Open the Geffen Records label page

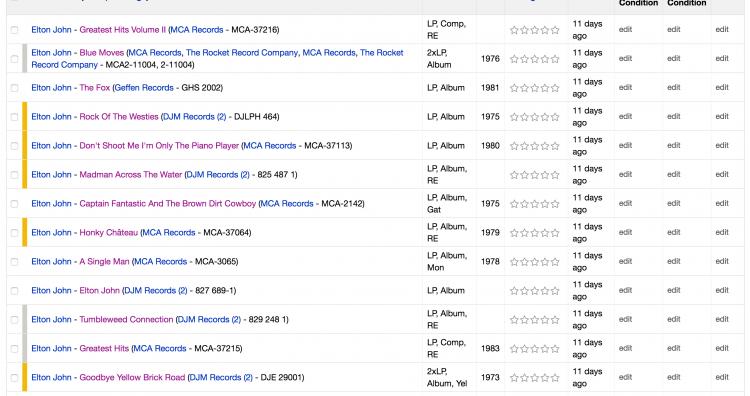144,88
